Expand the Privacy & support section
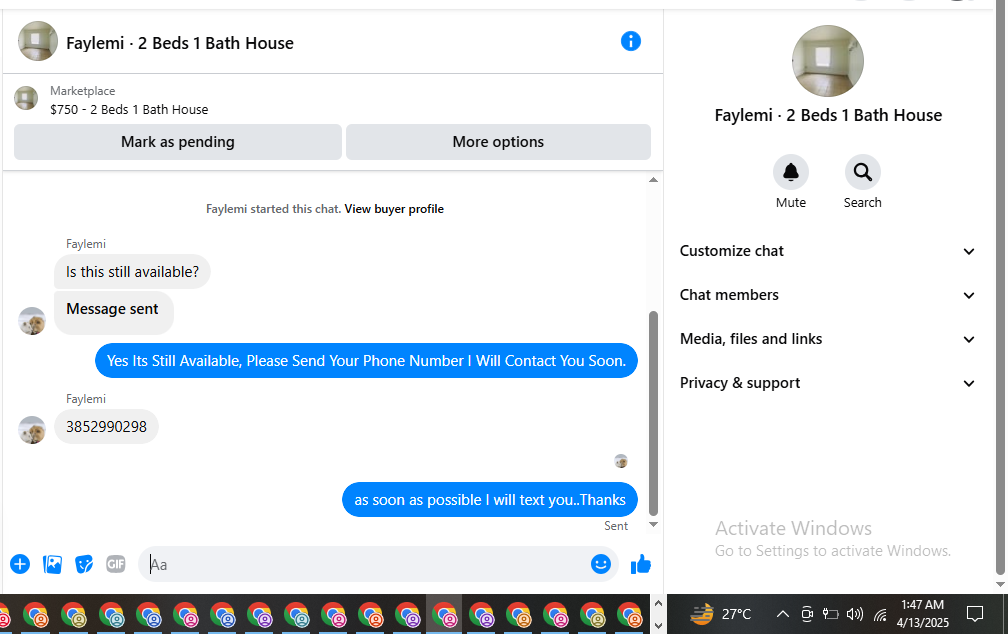The image size is (1008, 634). click(828, 383)
